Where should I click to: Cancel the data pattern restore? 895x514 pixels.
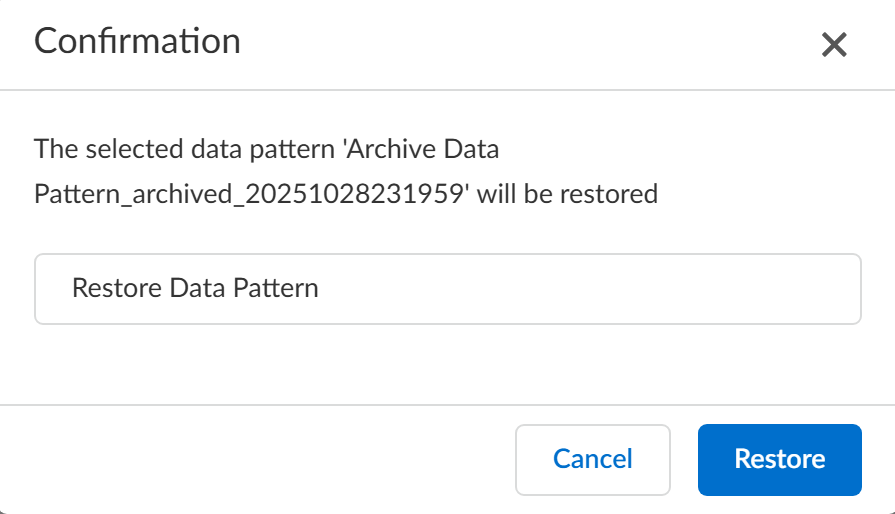(593, 460)
